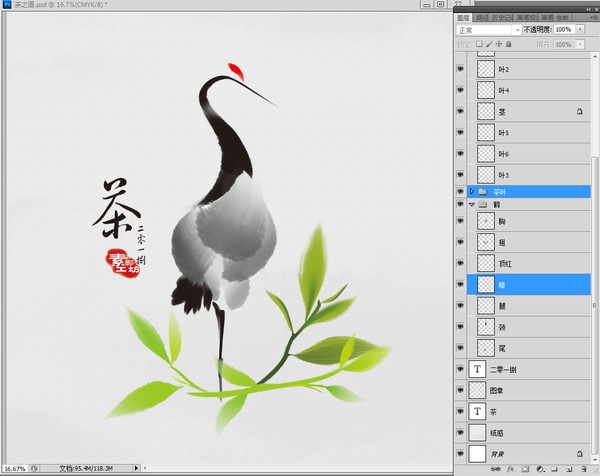Hide the 茶叶 group
The width and height of the screenshot is (600, 476).
click(460, 192)
